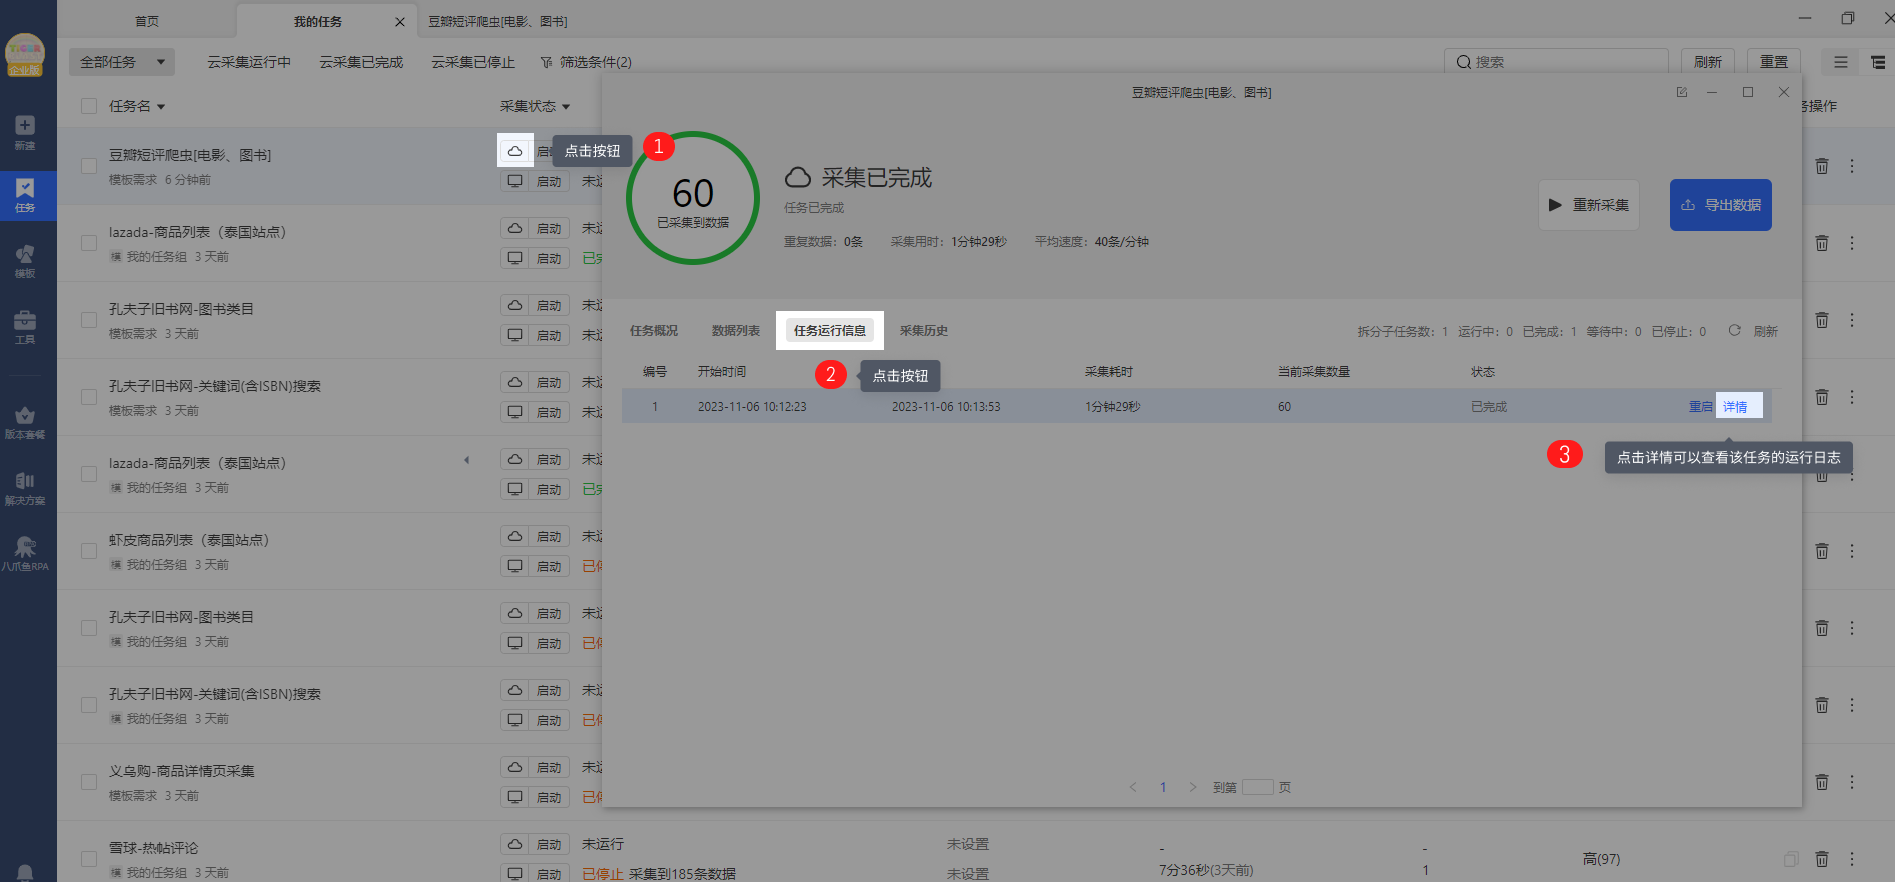
Task: Delete the 豆瓣短评爬虫 task with trash icon
Action: (1822, 166)
